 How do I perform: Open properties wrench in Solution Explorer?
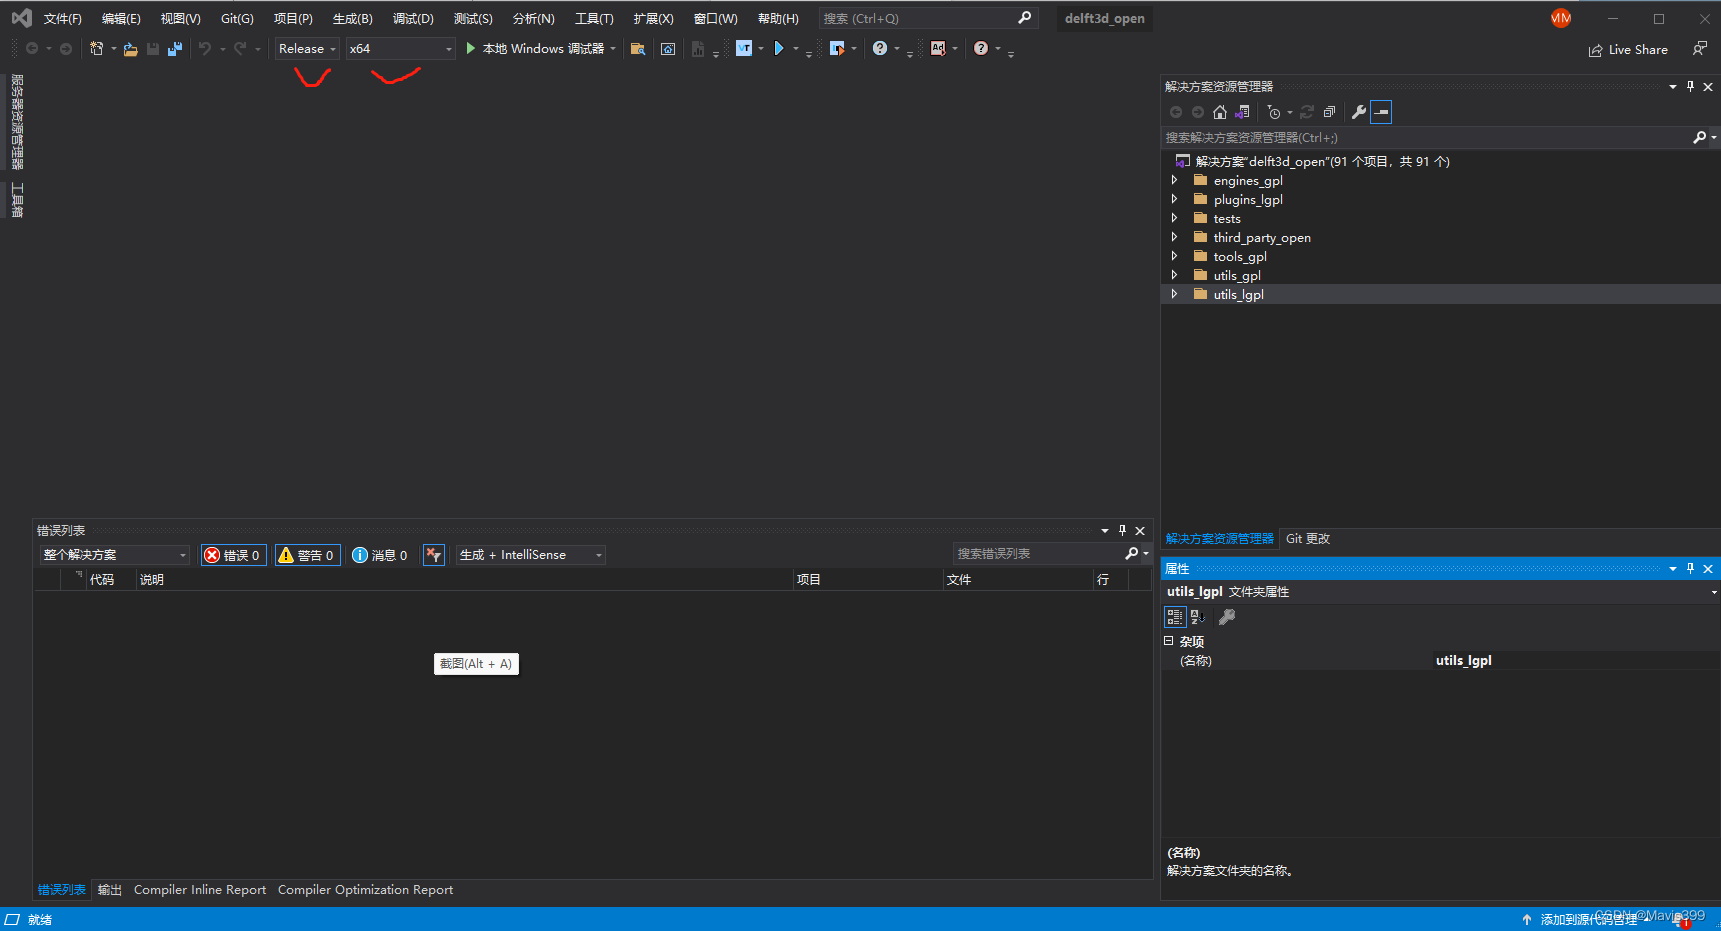(x=1359, y=112)
